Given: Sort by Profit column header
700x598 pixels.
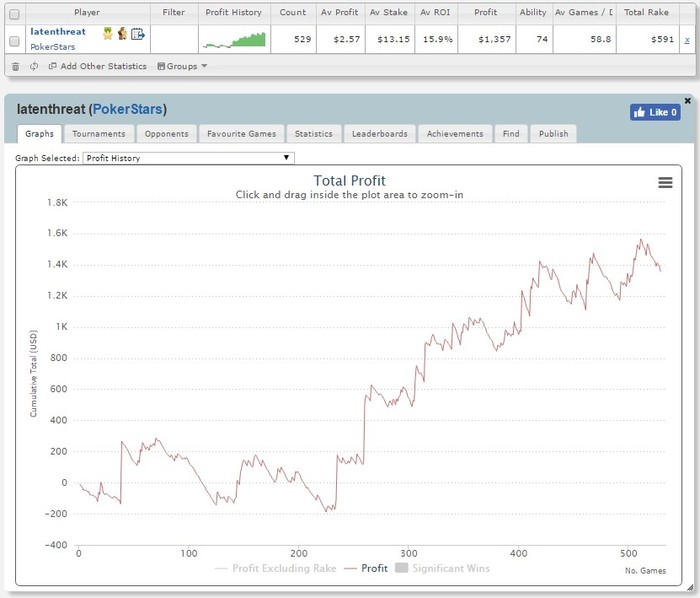Looking at the screenshot, I should 486,12.
